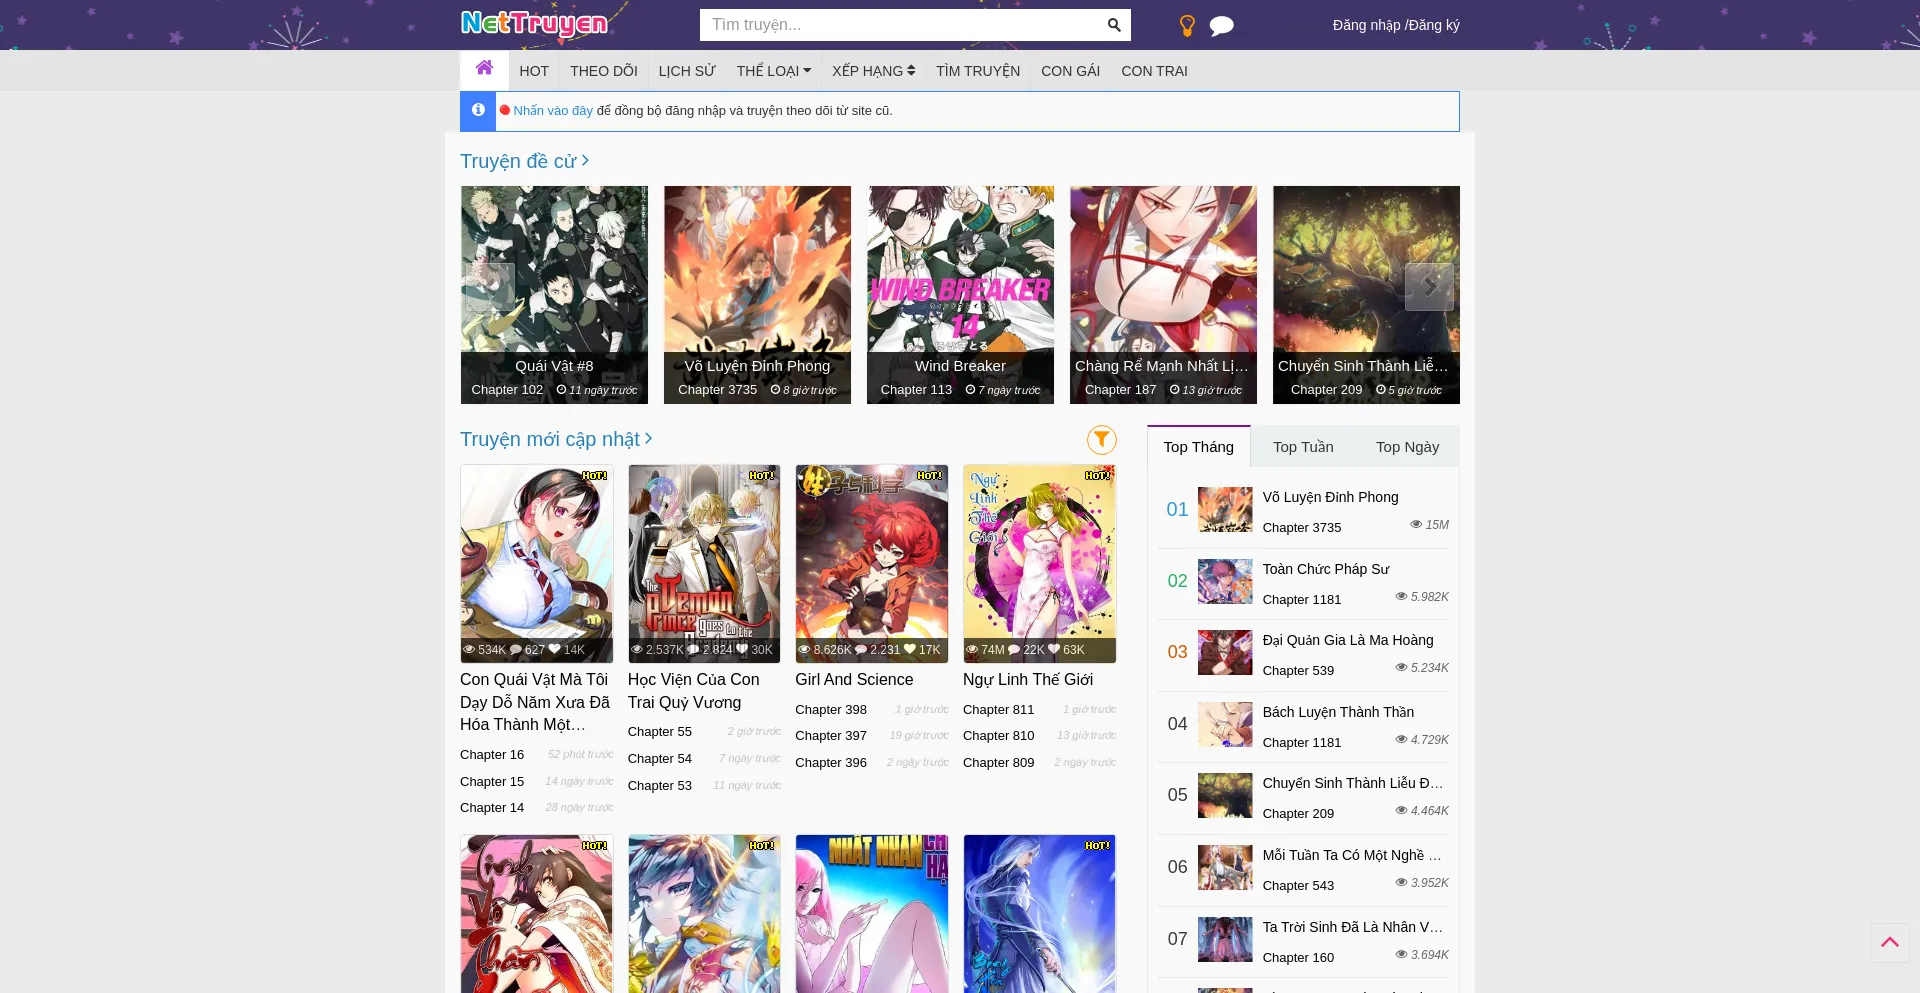Open the Chàng Rể Mạnh Nhất carousel cover
1920x993 pixels.
tap(1163, 294)
